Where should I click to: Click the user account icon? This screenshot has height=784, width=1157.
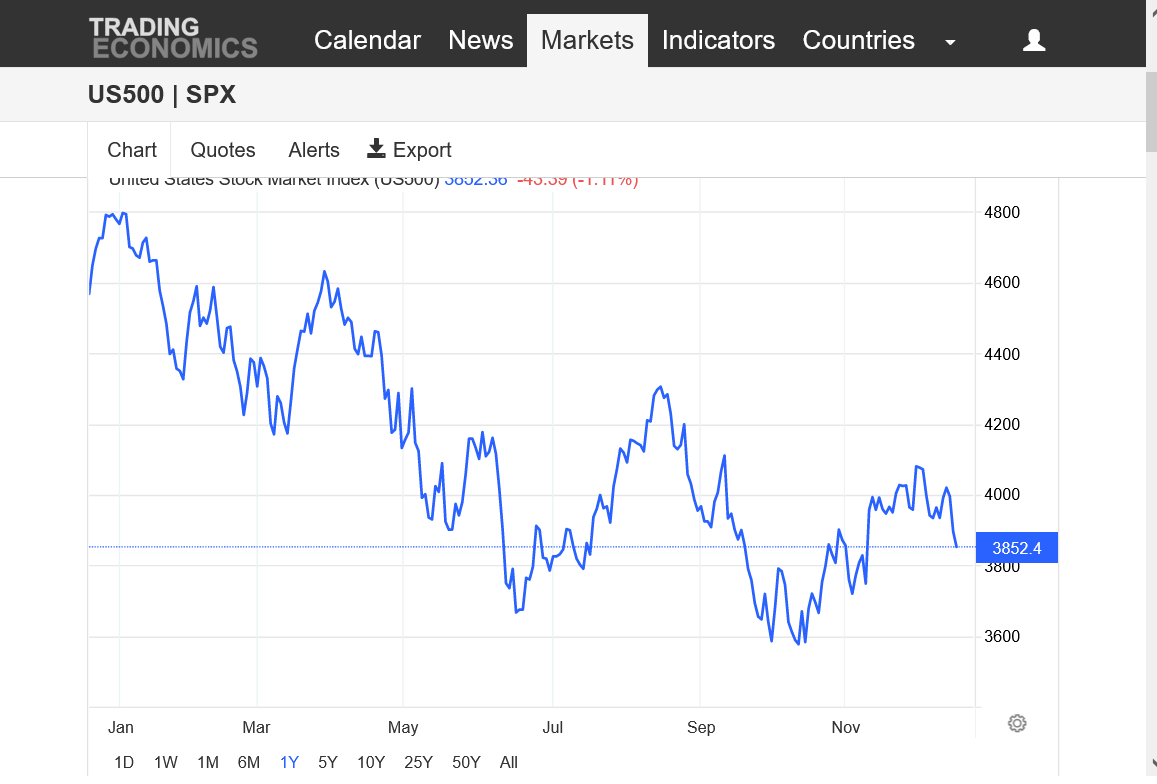(1034, 40)
